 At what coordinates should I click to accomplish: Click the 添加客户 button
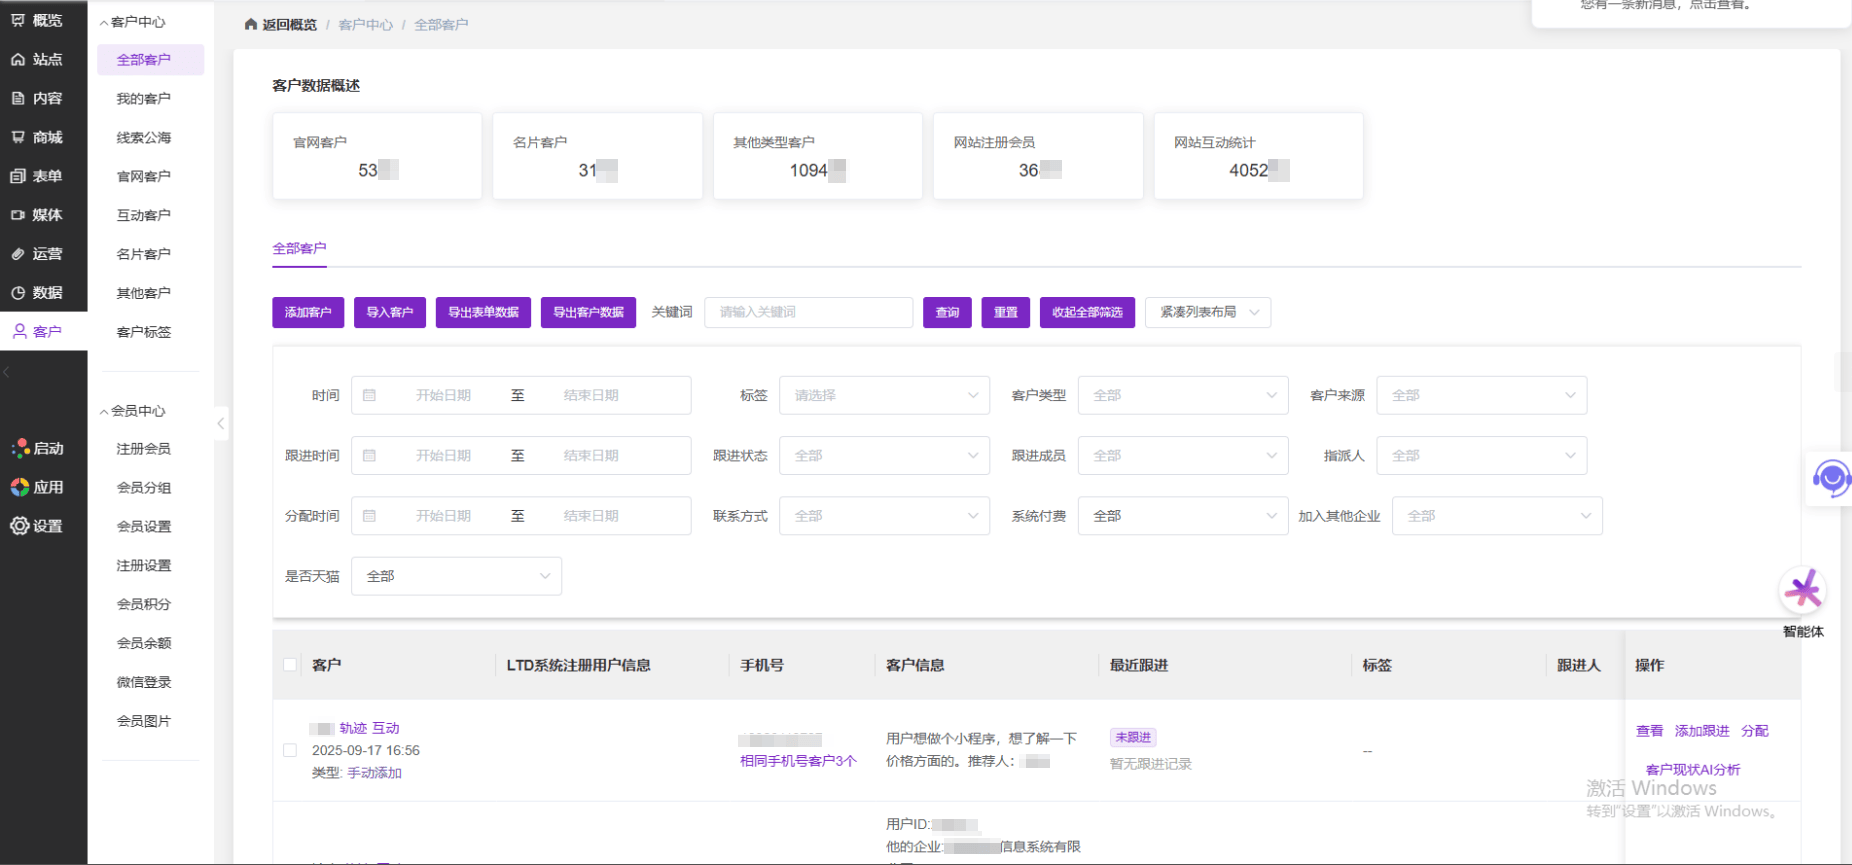coord(308,312)
